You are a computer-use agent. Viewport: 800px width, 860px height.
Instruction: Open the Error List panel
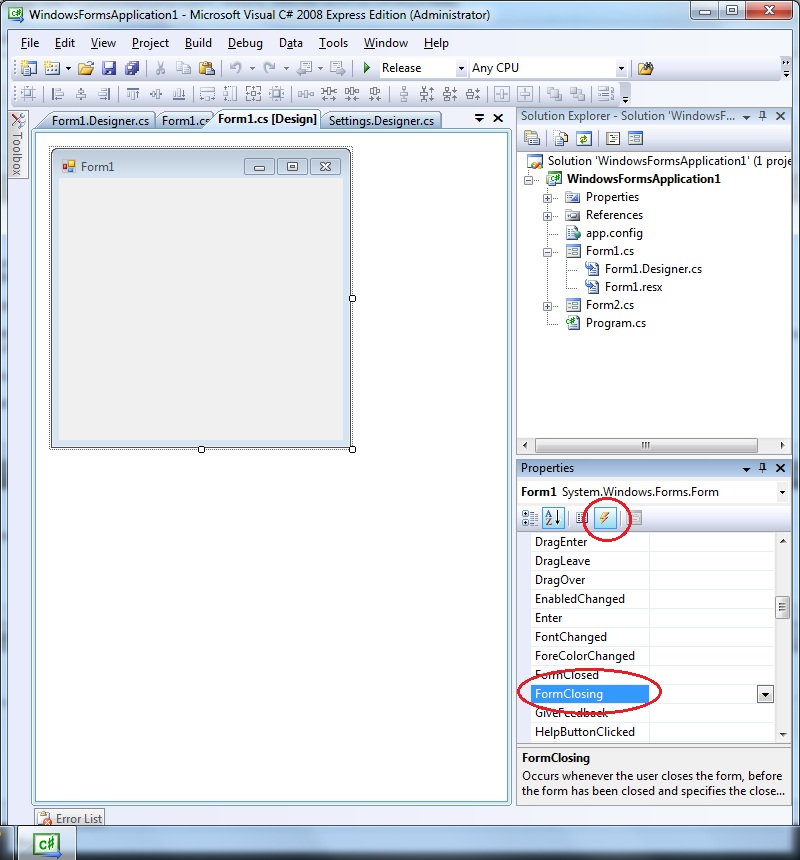pyautogui.click(x=70, y=818)
